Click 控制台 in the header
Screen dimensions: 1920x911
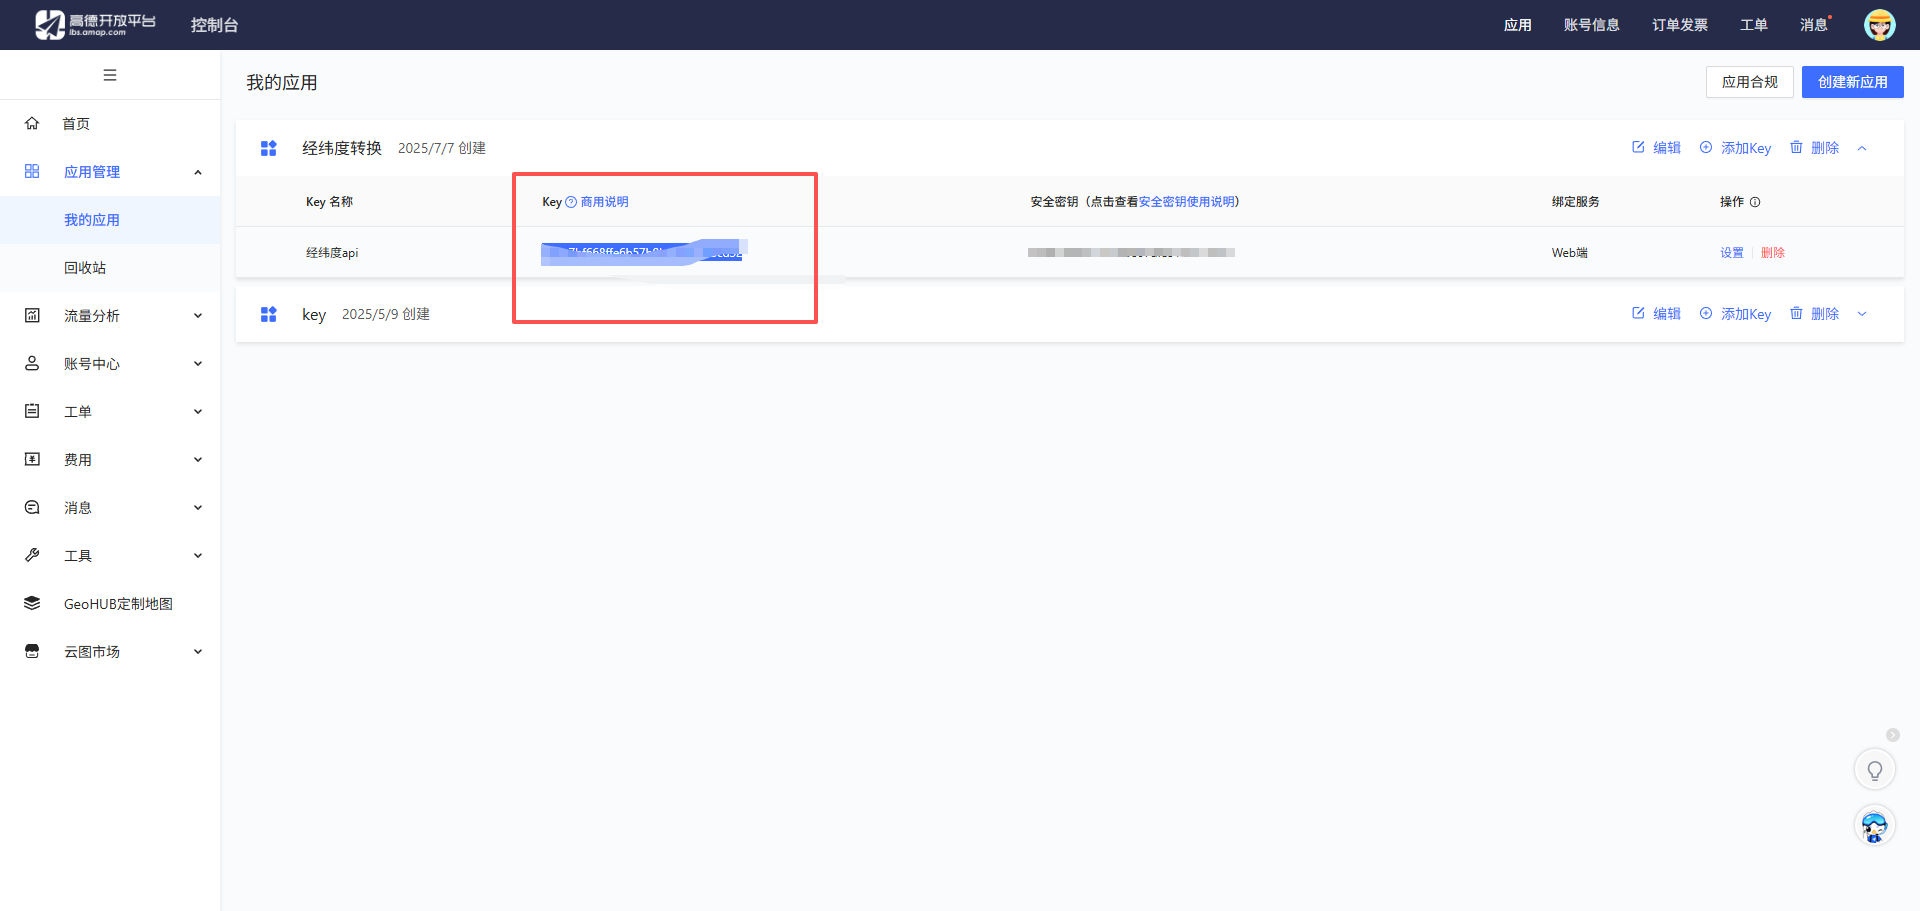[x=215, y=25]
